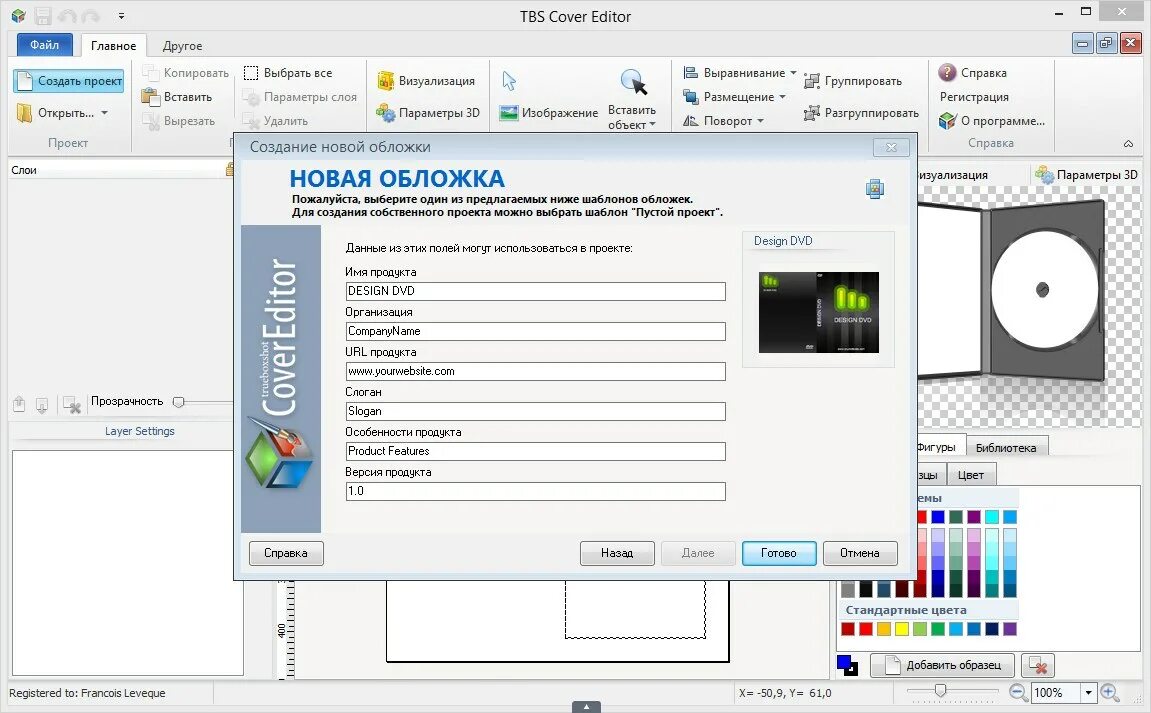The image size is (1151, 713).
Task: Click Копировать in the ribbon
Action: [x=186, y=73]
